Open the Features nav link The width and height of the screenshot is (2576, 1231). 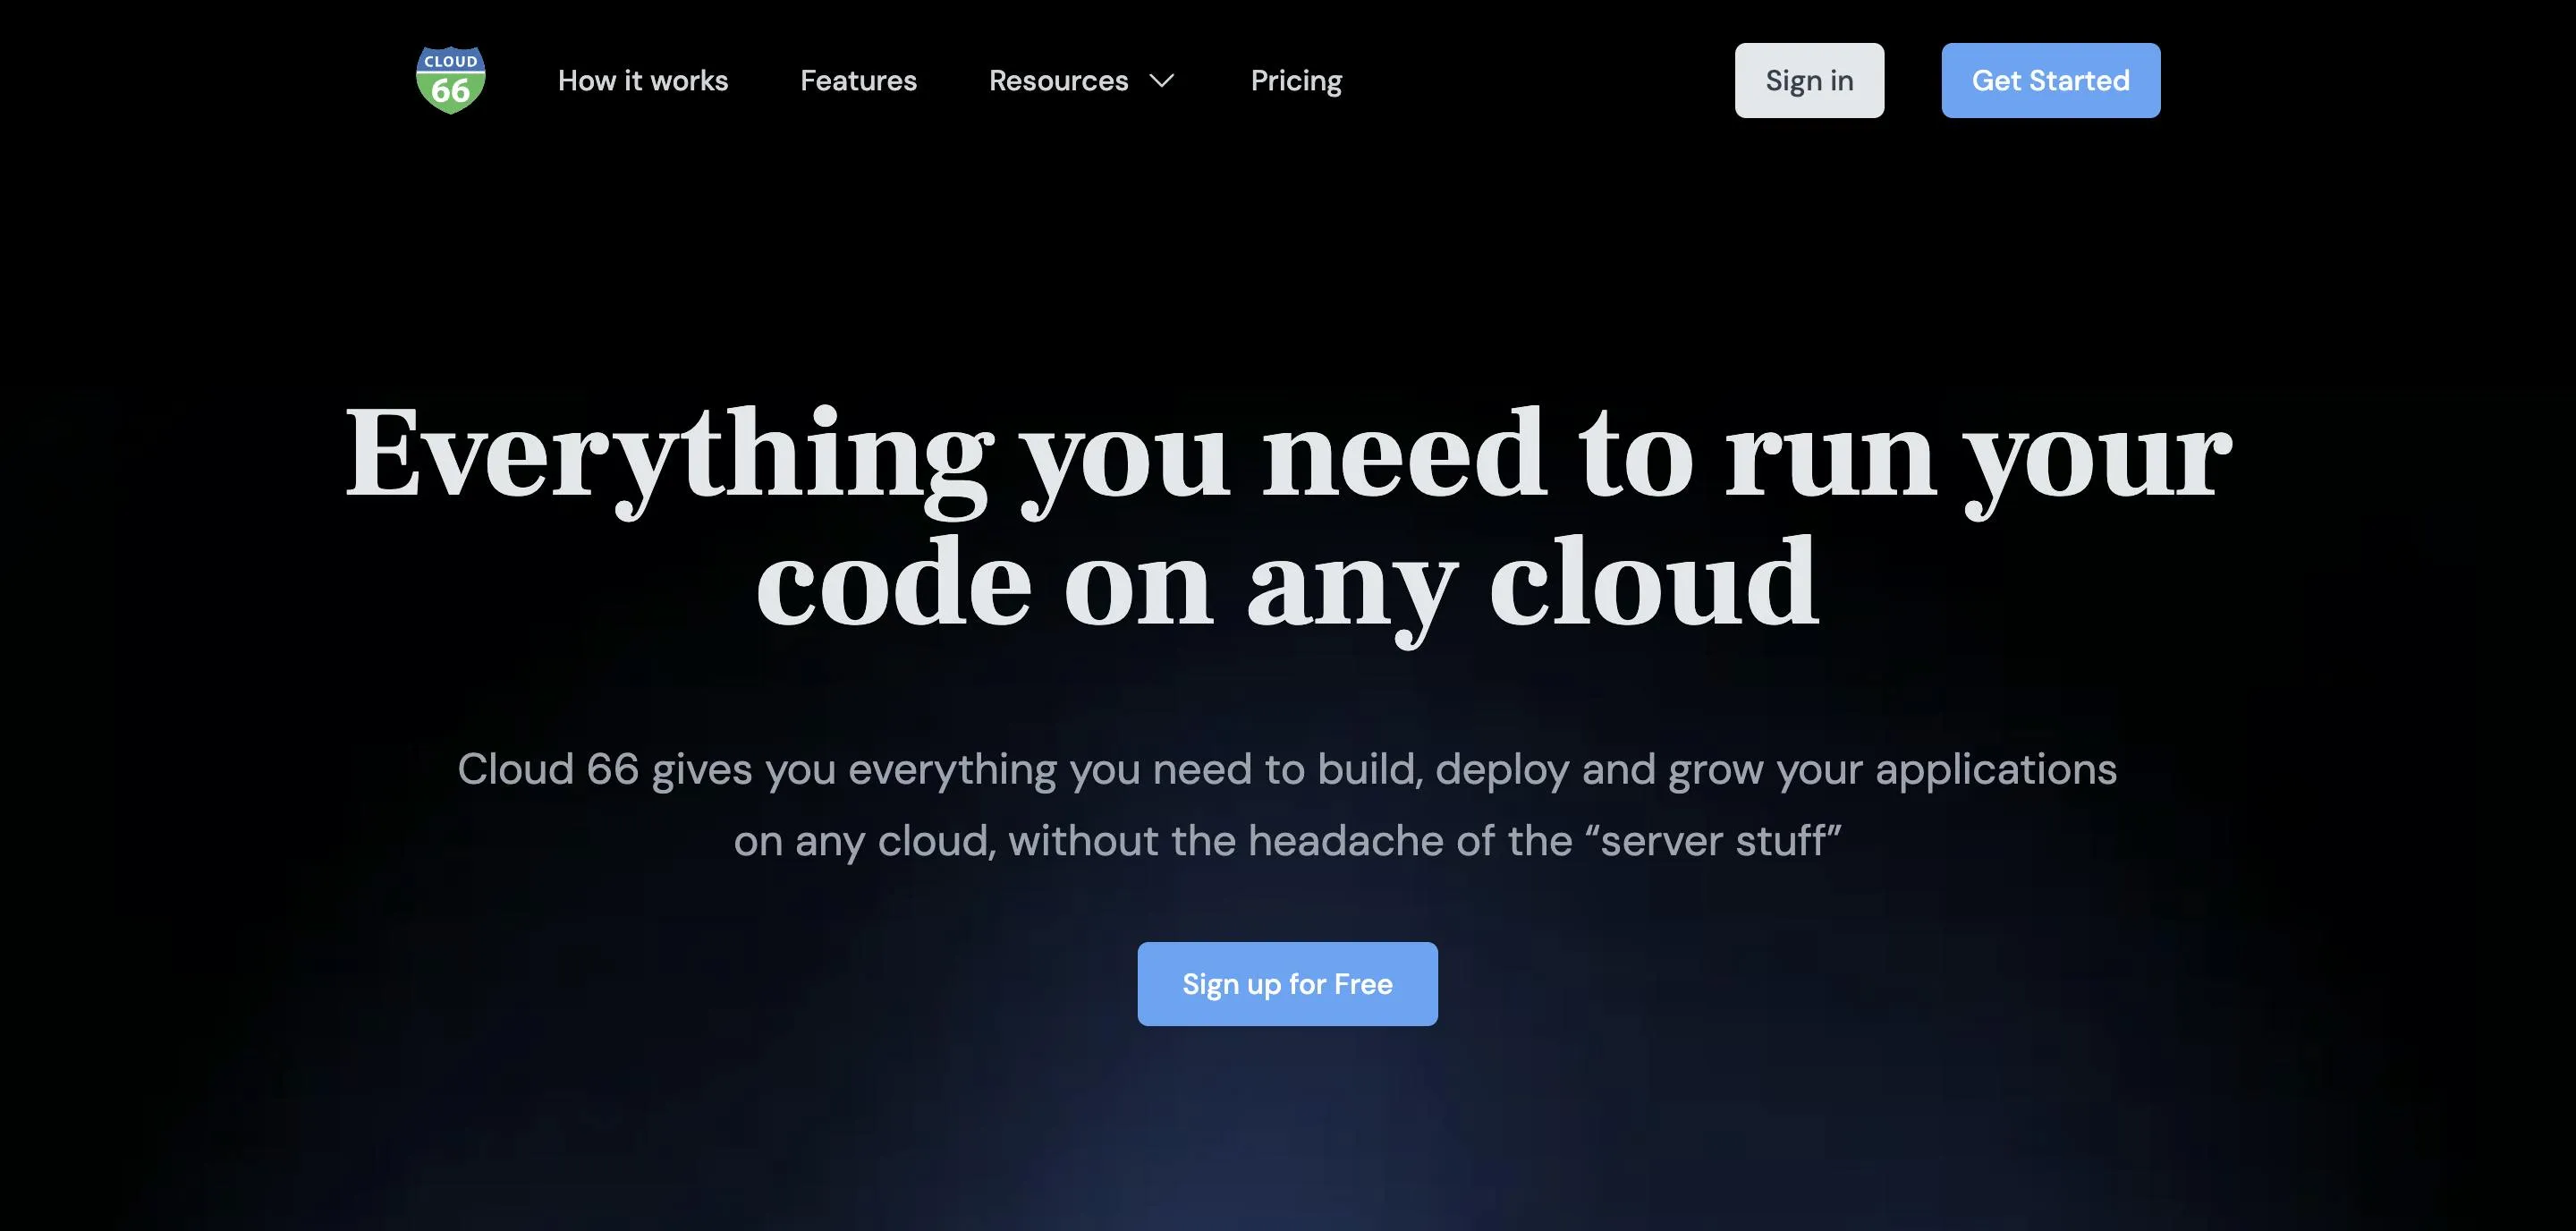858,81
